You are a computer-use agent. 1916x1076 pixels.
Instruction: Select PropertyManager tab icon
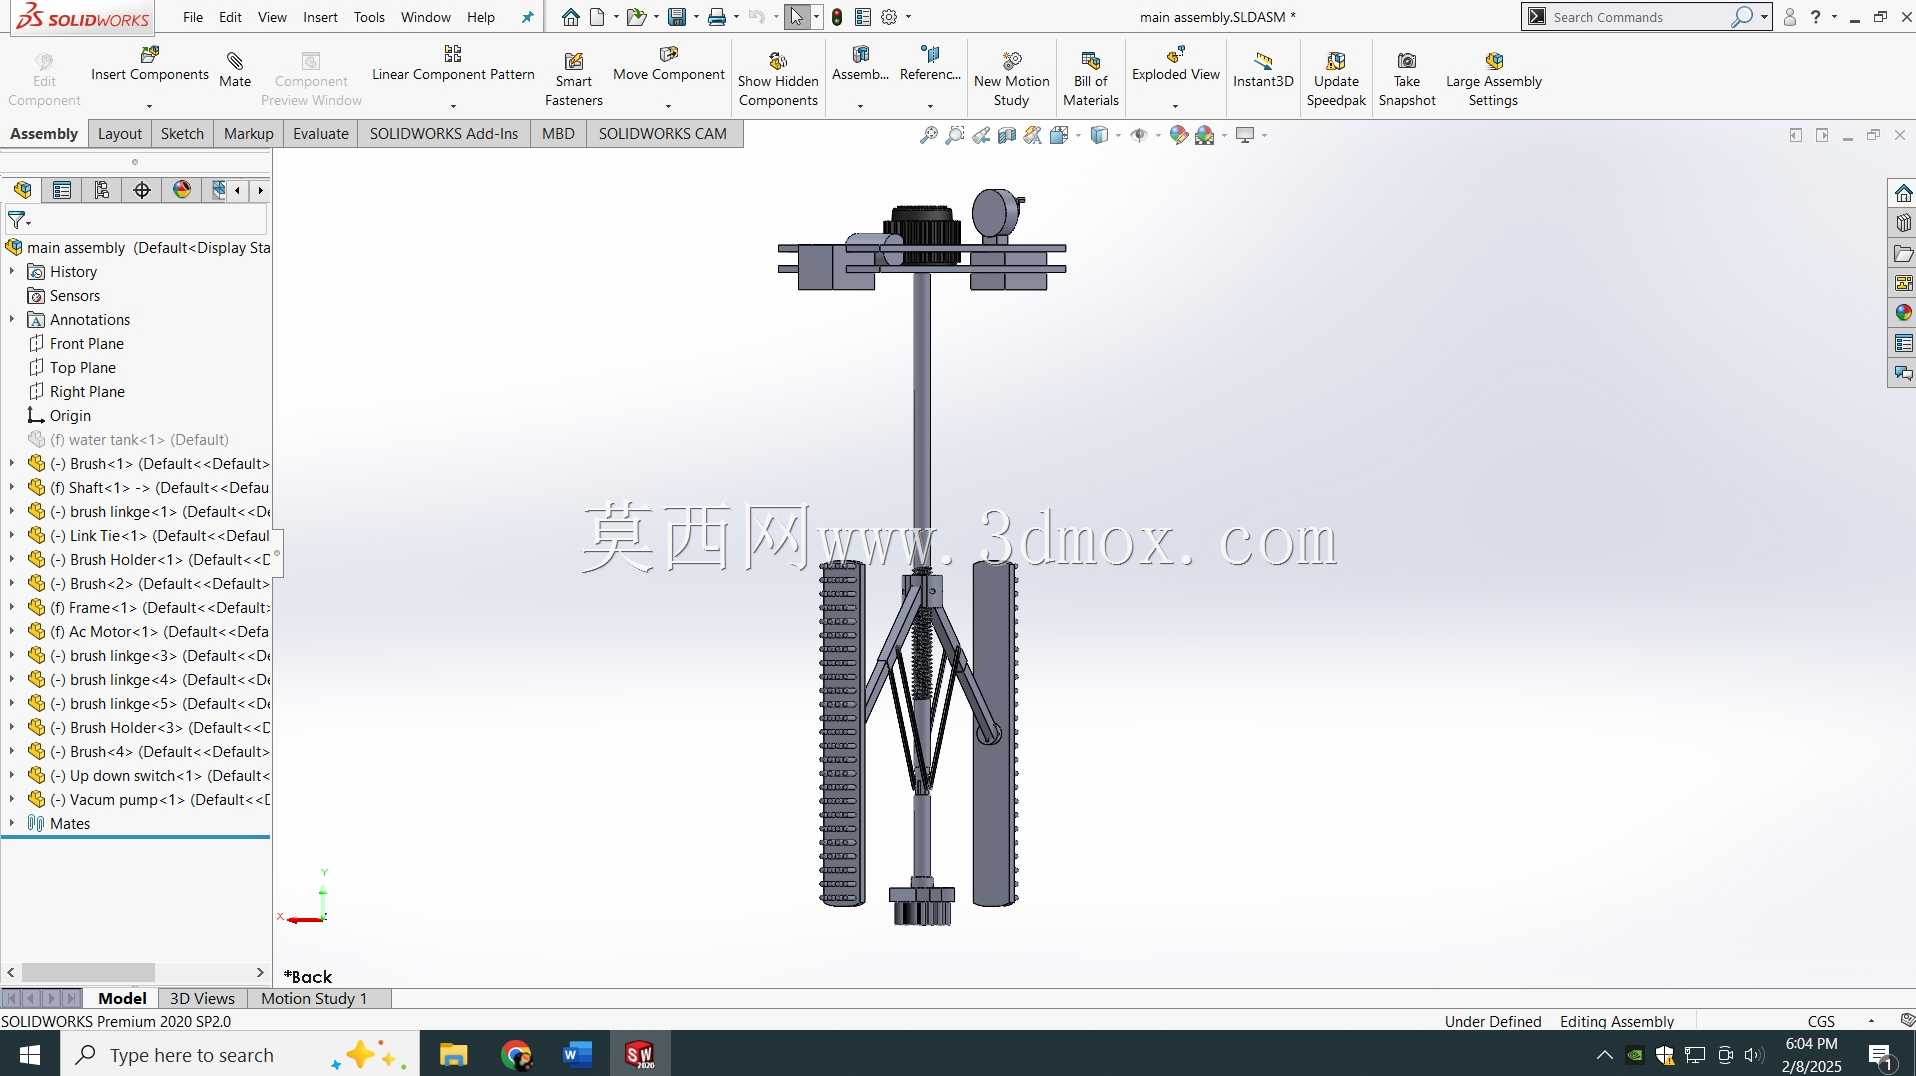pos(62,190)
